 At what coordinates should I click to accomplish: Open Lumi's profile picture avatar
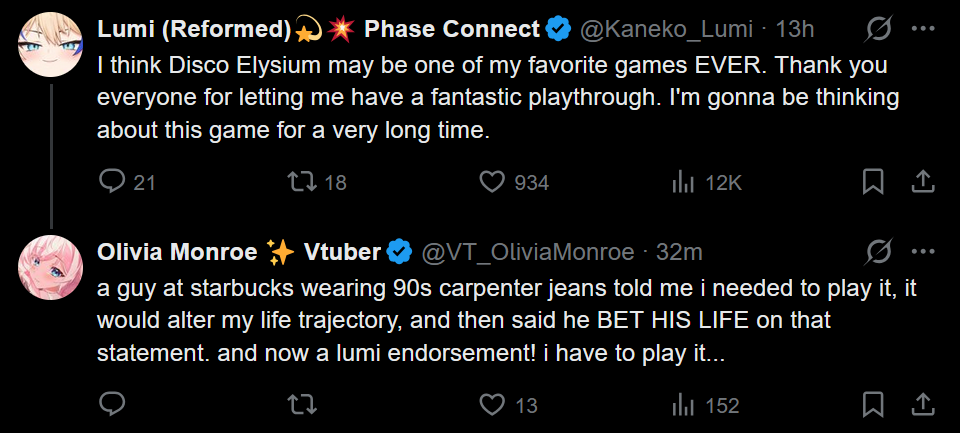click(51, 45)
